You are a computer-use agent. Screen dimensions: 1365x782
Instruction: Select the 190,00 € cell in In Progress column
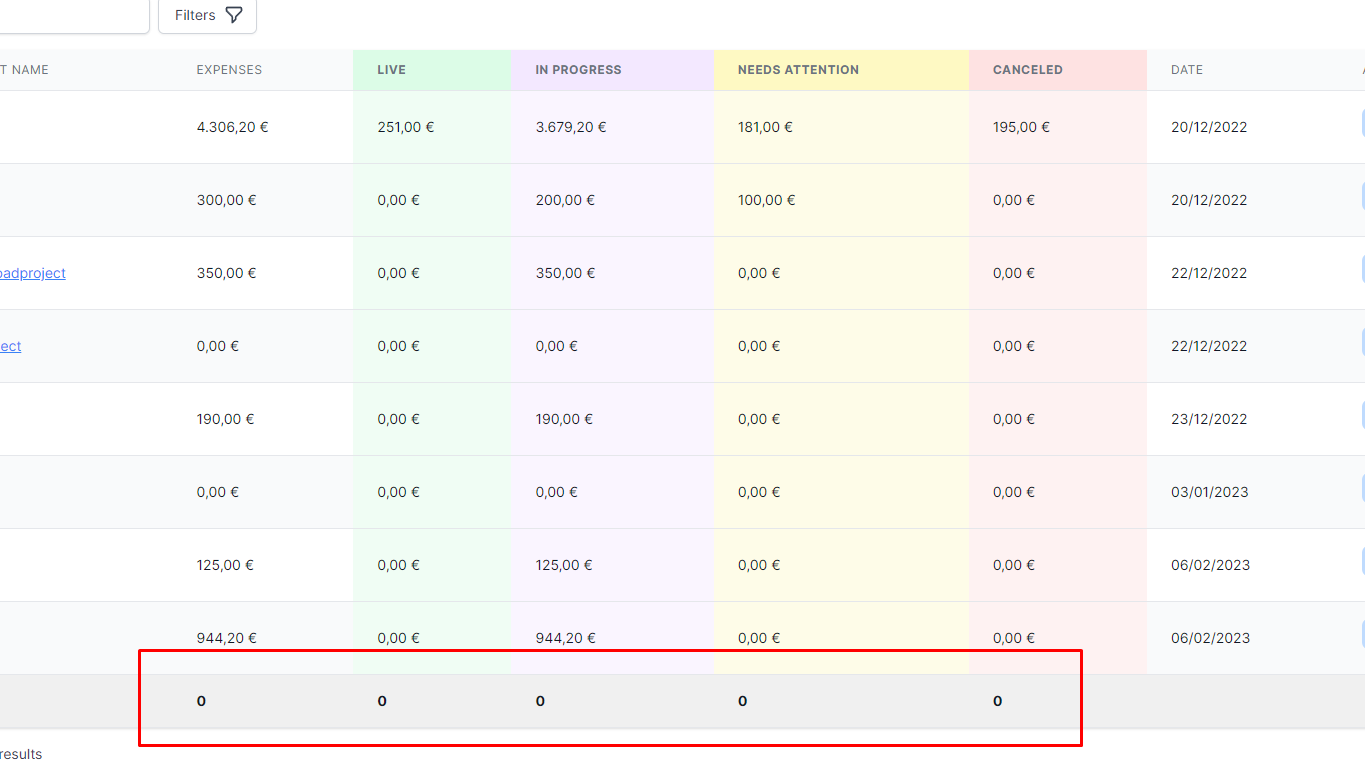[x=564, y=419]
